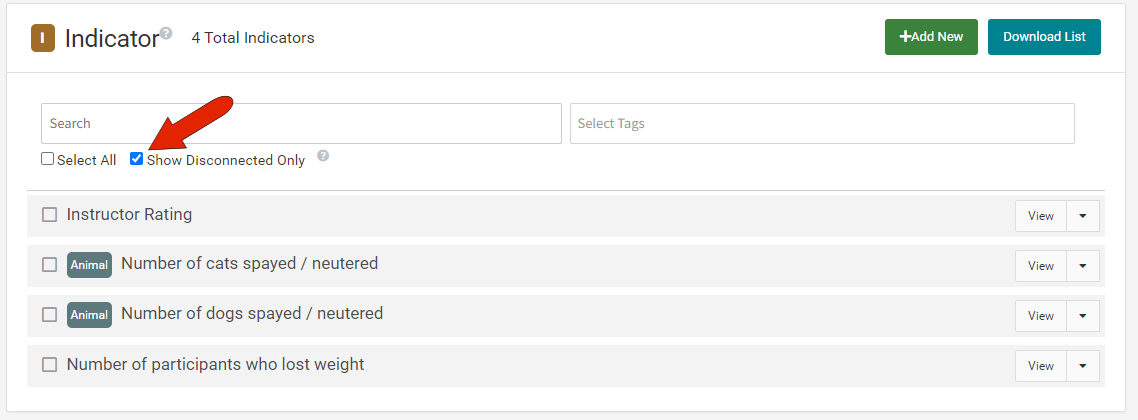Viewport: 1138px width, 420px height.
Task: Check Number of cats spayed checkbox
Action: [49, 265]
